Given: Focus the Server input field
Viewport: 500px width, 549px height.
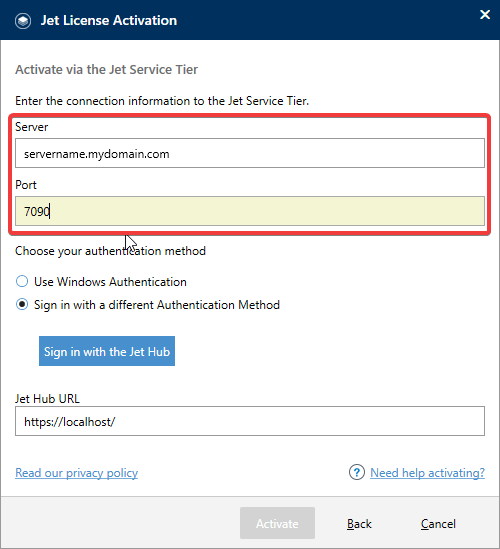Looking at the screenshot, I should (250, 153).
